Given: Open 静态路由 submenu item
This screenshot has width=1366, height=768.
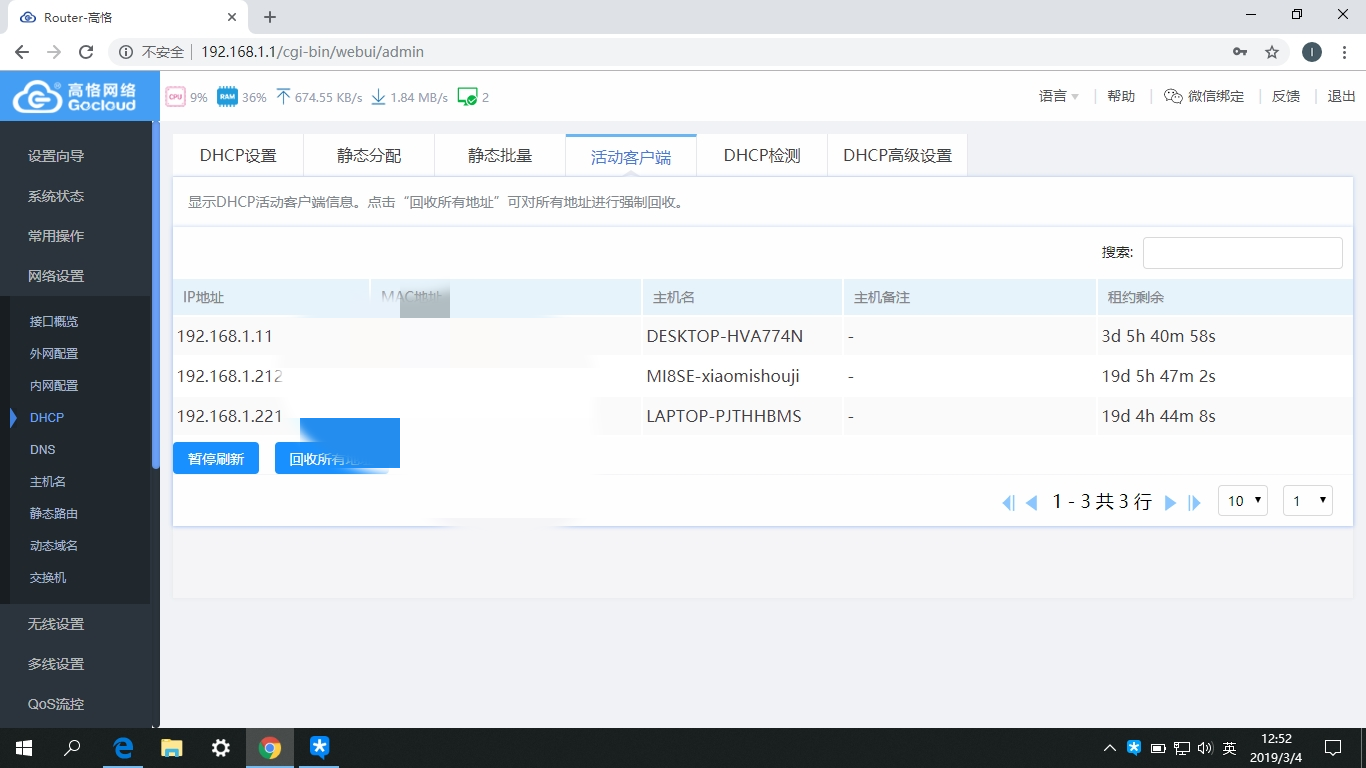Looking at the screenshot, I should click(54, 513).
